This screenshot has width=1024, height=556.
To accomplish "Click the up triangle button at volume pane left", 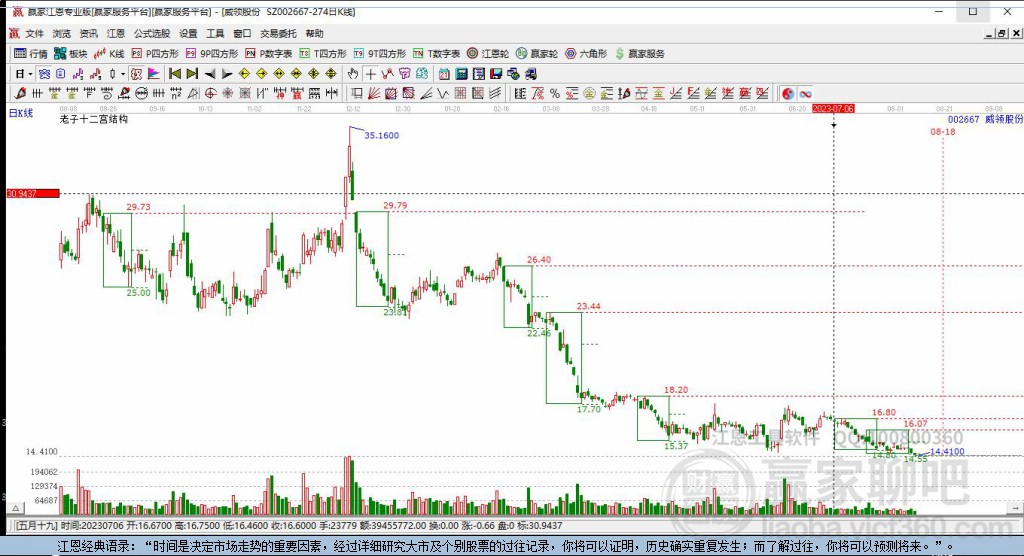I will coord(15,508).
